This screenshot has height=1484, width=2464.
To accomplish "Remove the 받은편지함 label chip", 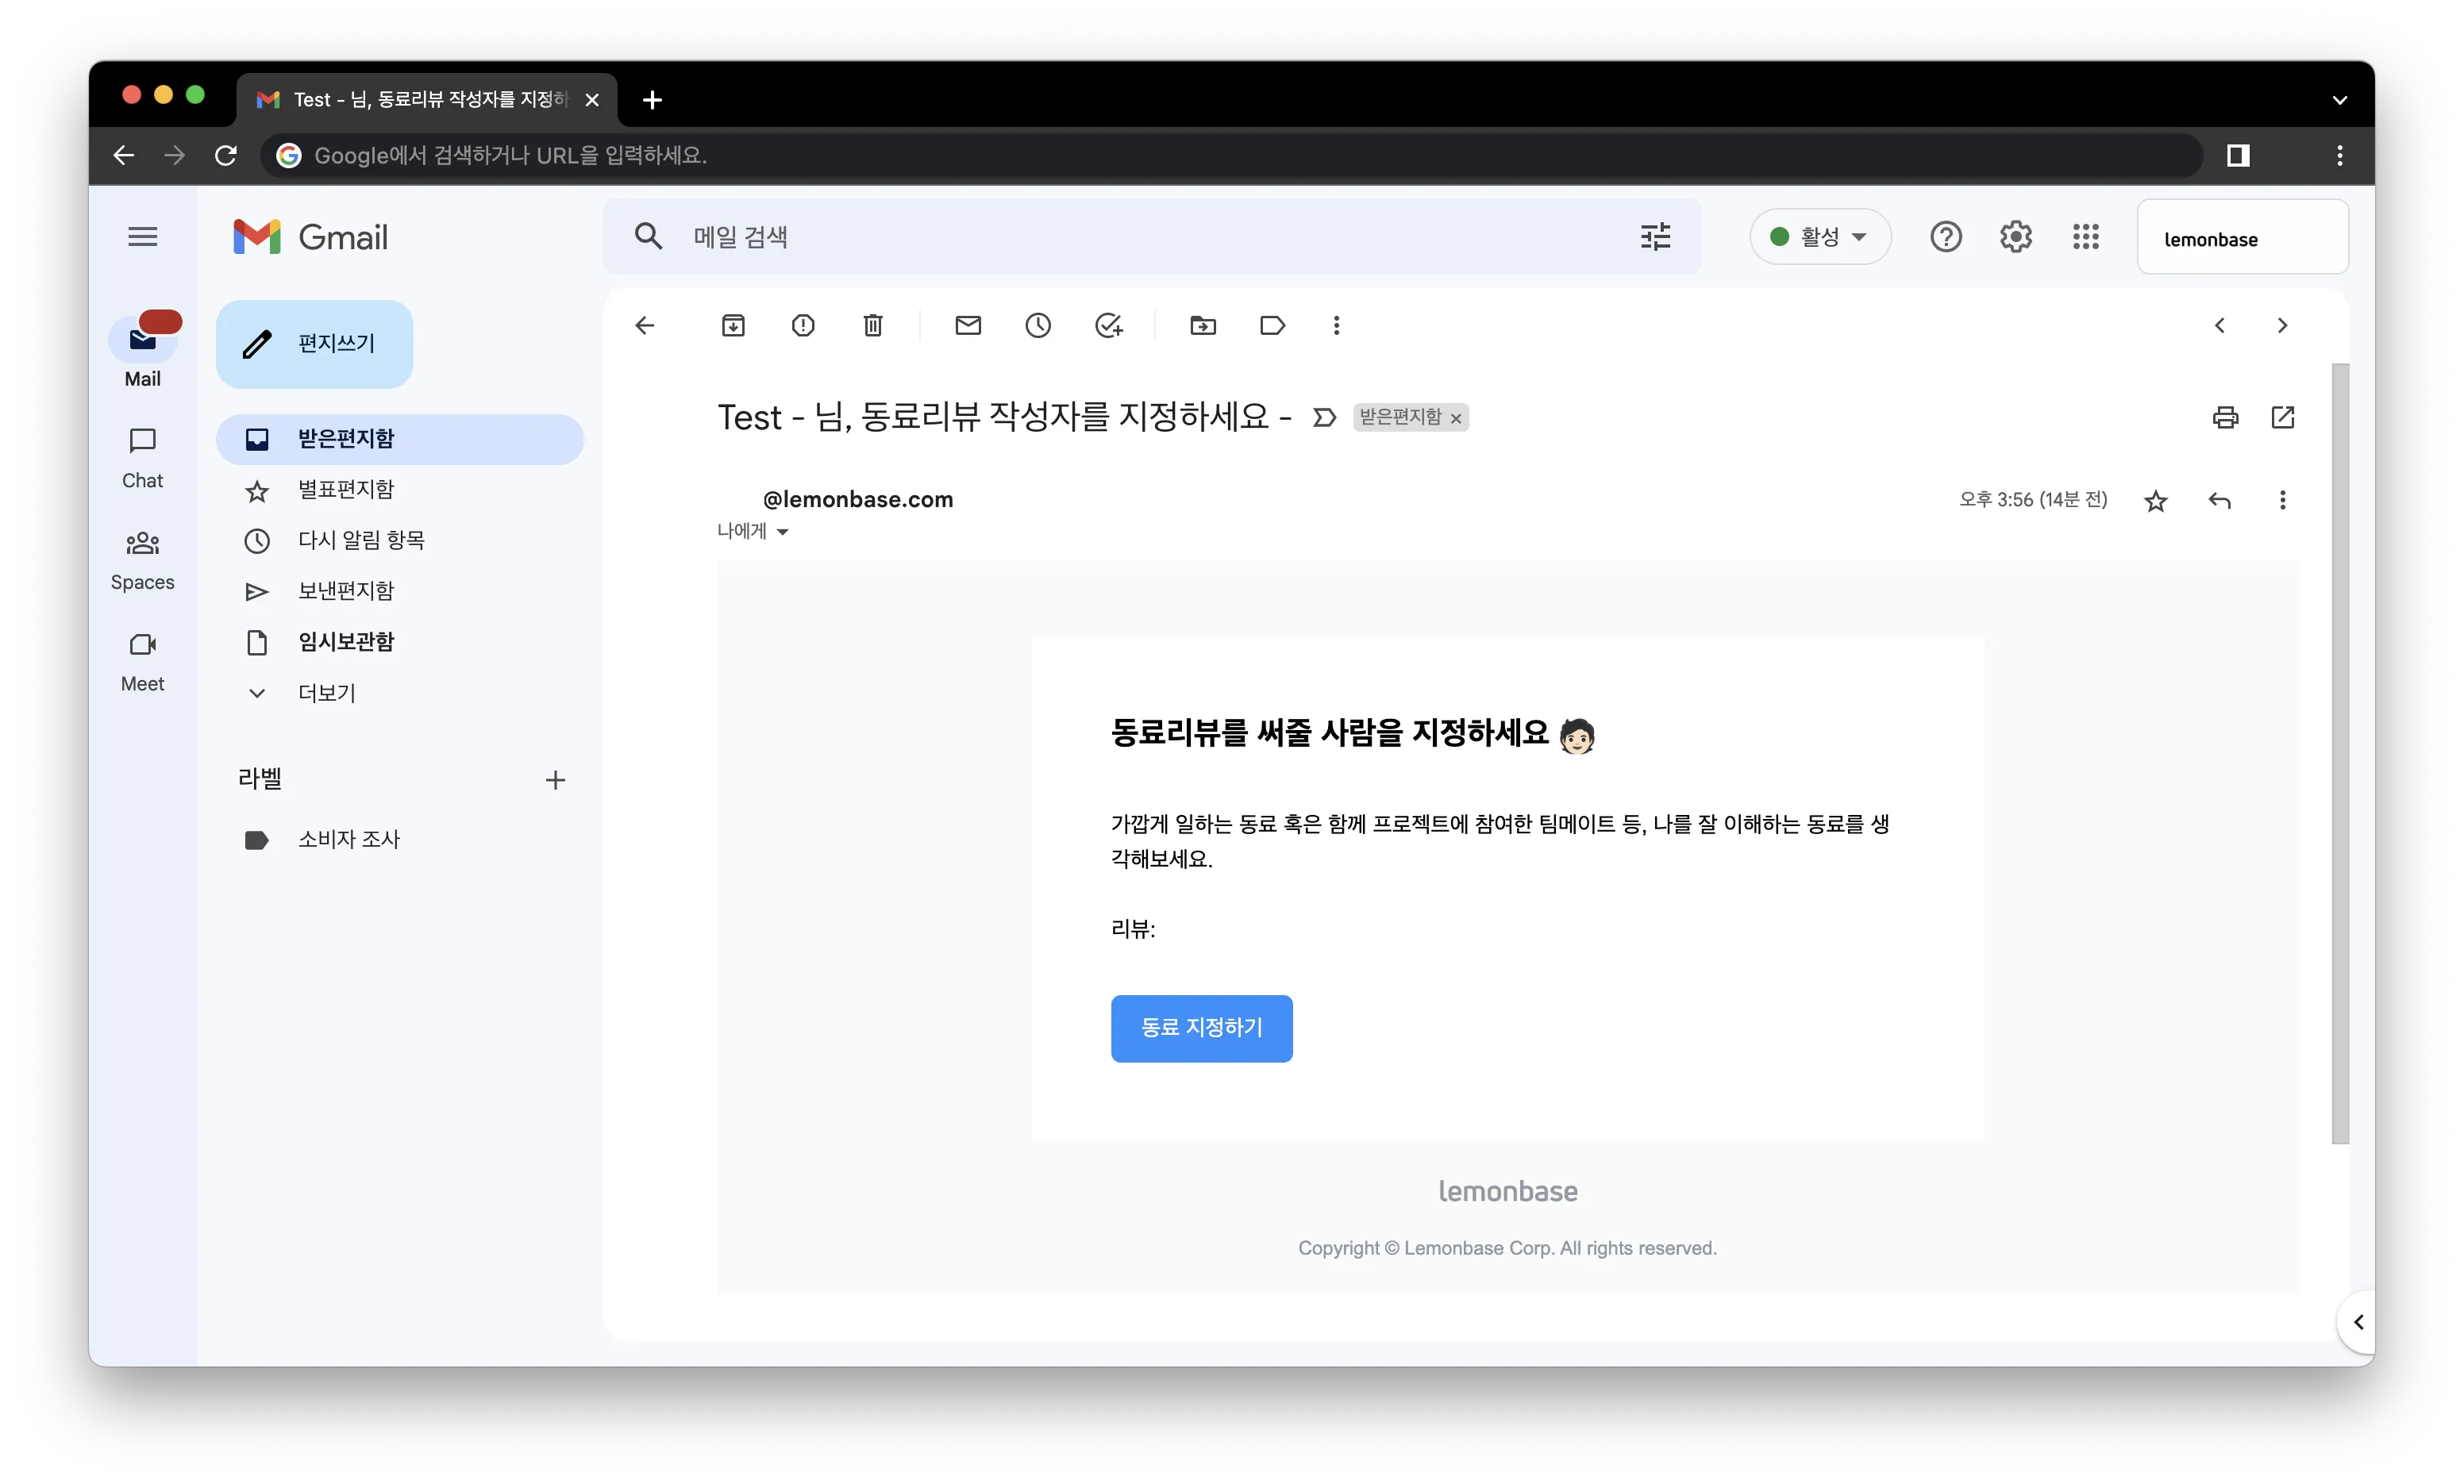I will coord(1456,419).
